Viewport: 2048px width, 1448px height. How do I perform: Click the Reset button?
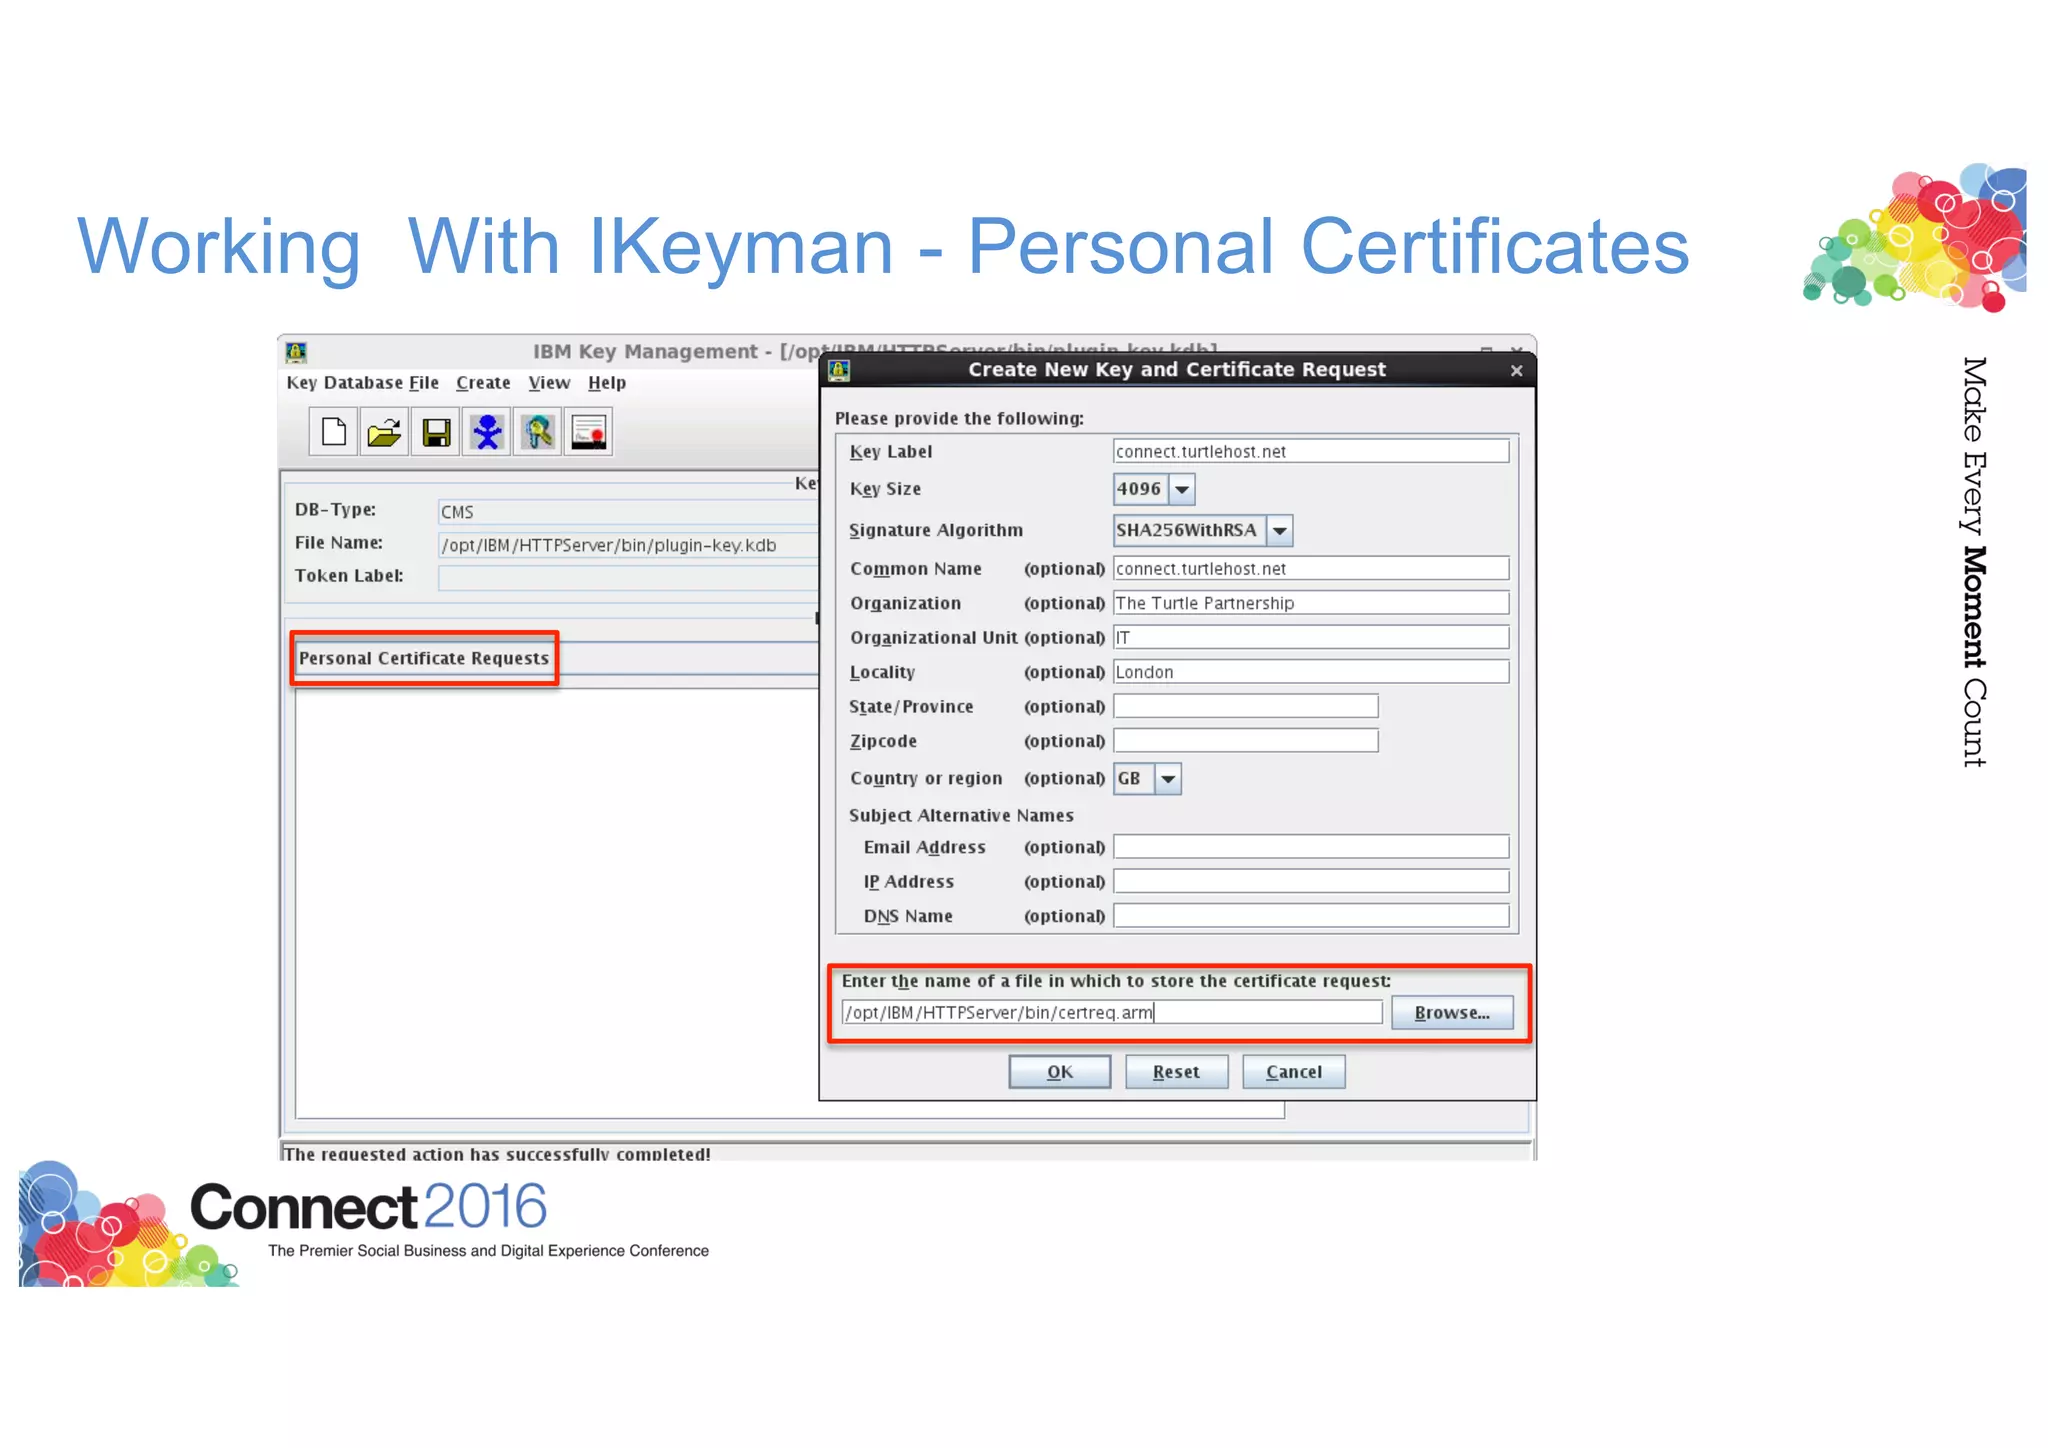[x=1176, y=1072]
